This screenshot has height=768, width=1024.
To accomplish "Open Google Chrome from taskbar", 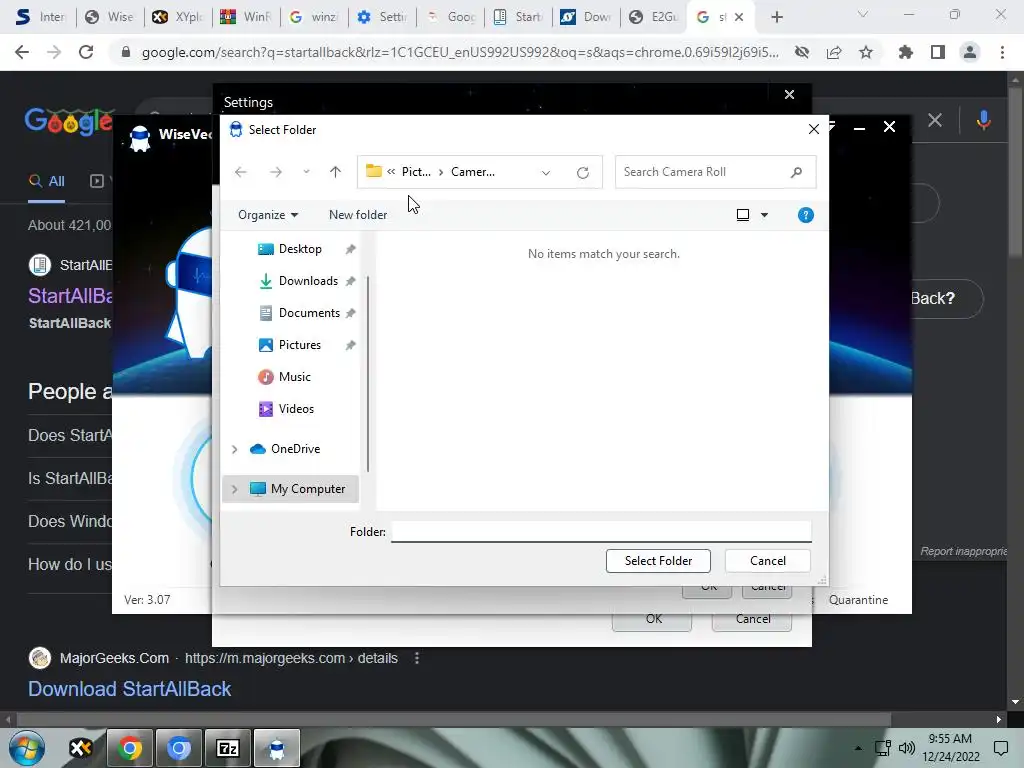I will tap(129, 748).
